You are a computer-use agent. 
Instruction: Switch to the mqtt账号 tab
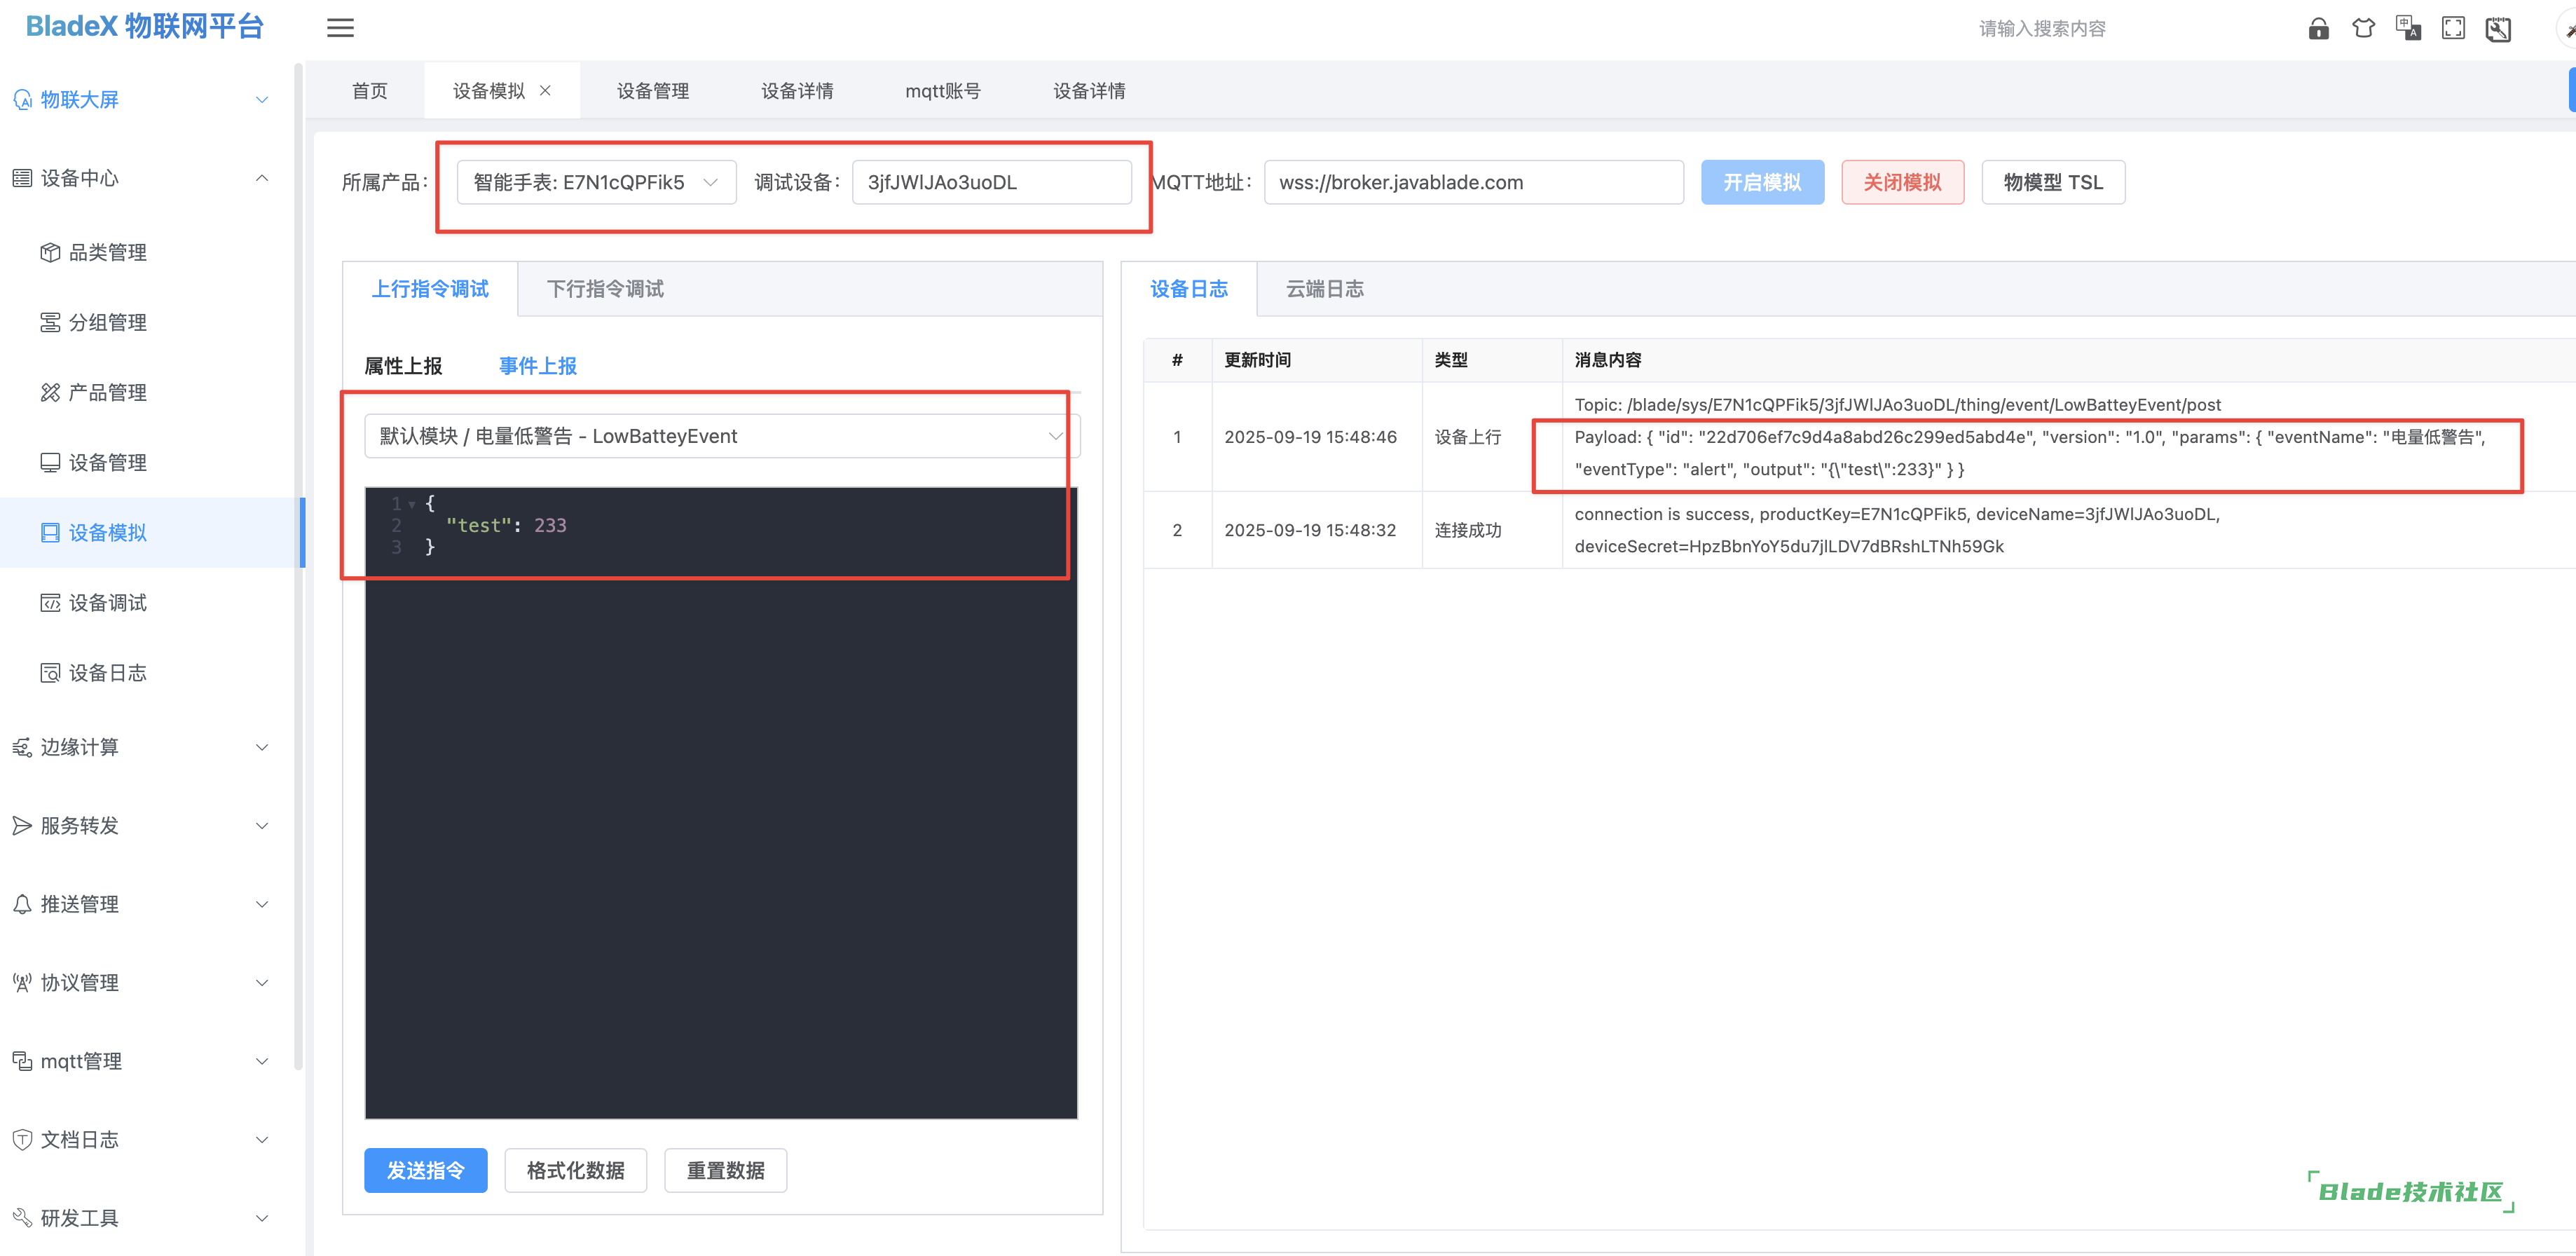pyautogui.click(x=942, y=91)
